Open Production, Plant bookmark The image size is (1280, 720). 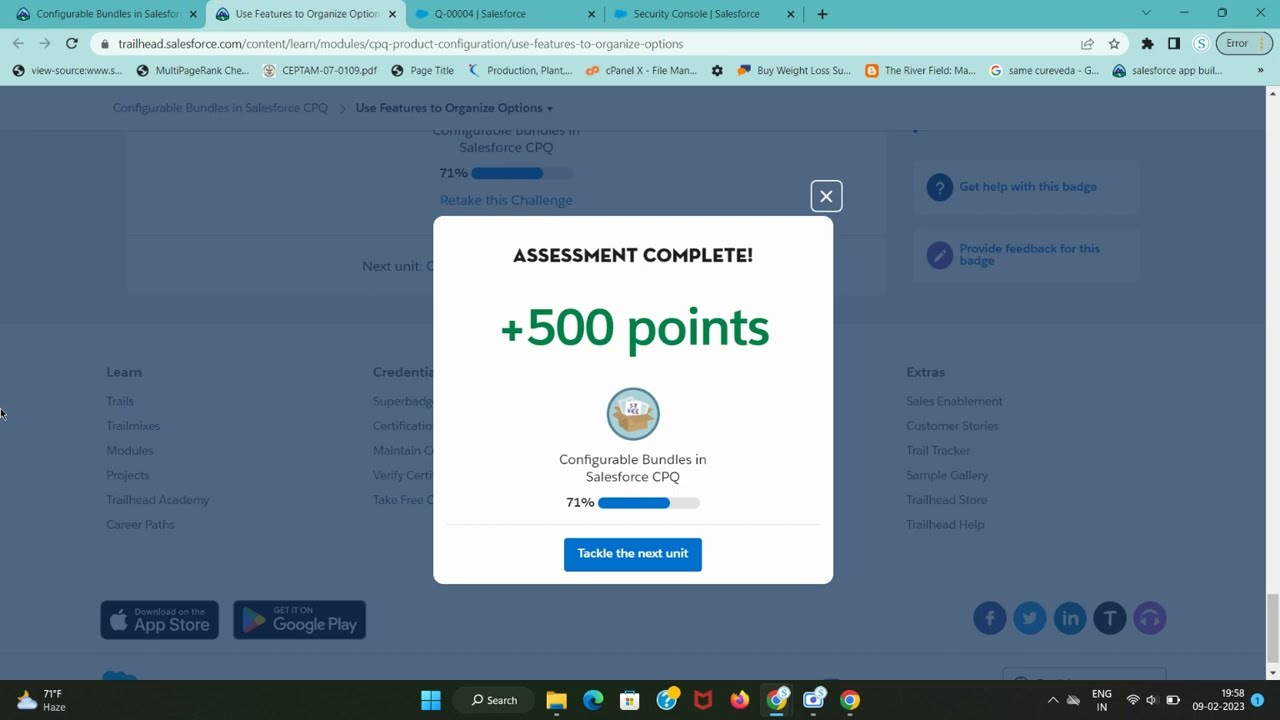click(520, 71)
